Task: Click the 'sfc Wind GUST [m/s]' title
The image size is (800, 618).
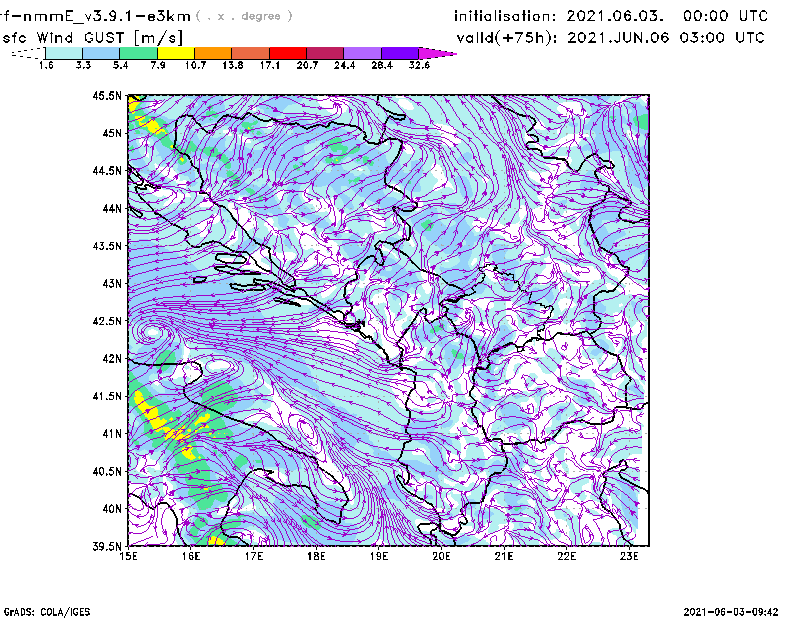Action: coord(92,38)
